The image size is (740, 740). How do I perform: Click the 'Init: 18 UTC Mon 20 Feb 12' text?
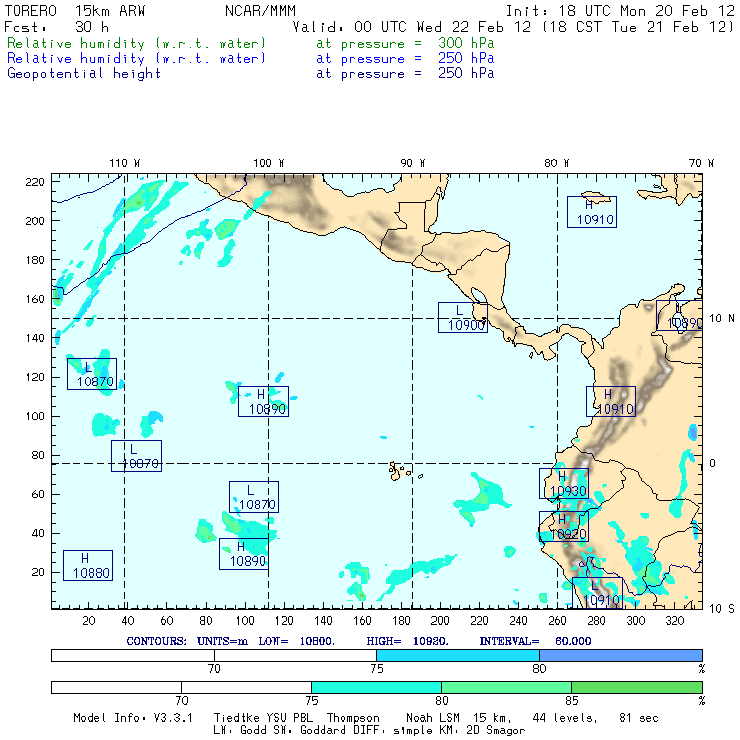(620, 11)
